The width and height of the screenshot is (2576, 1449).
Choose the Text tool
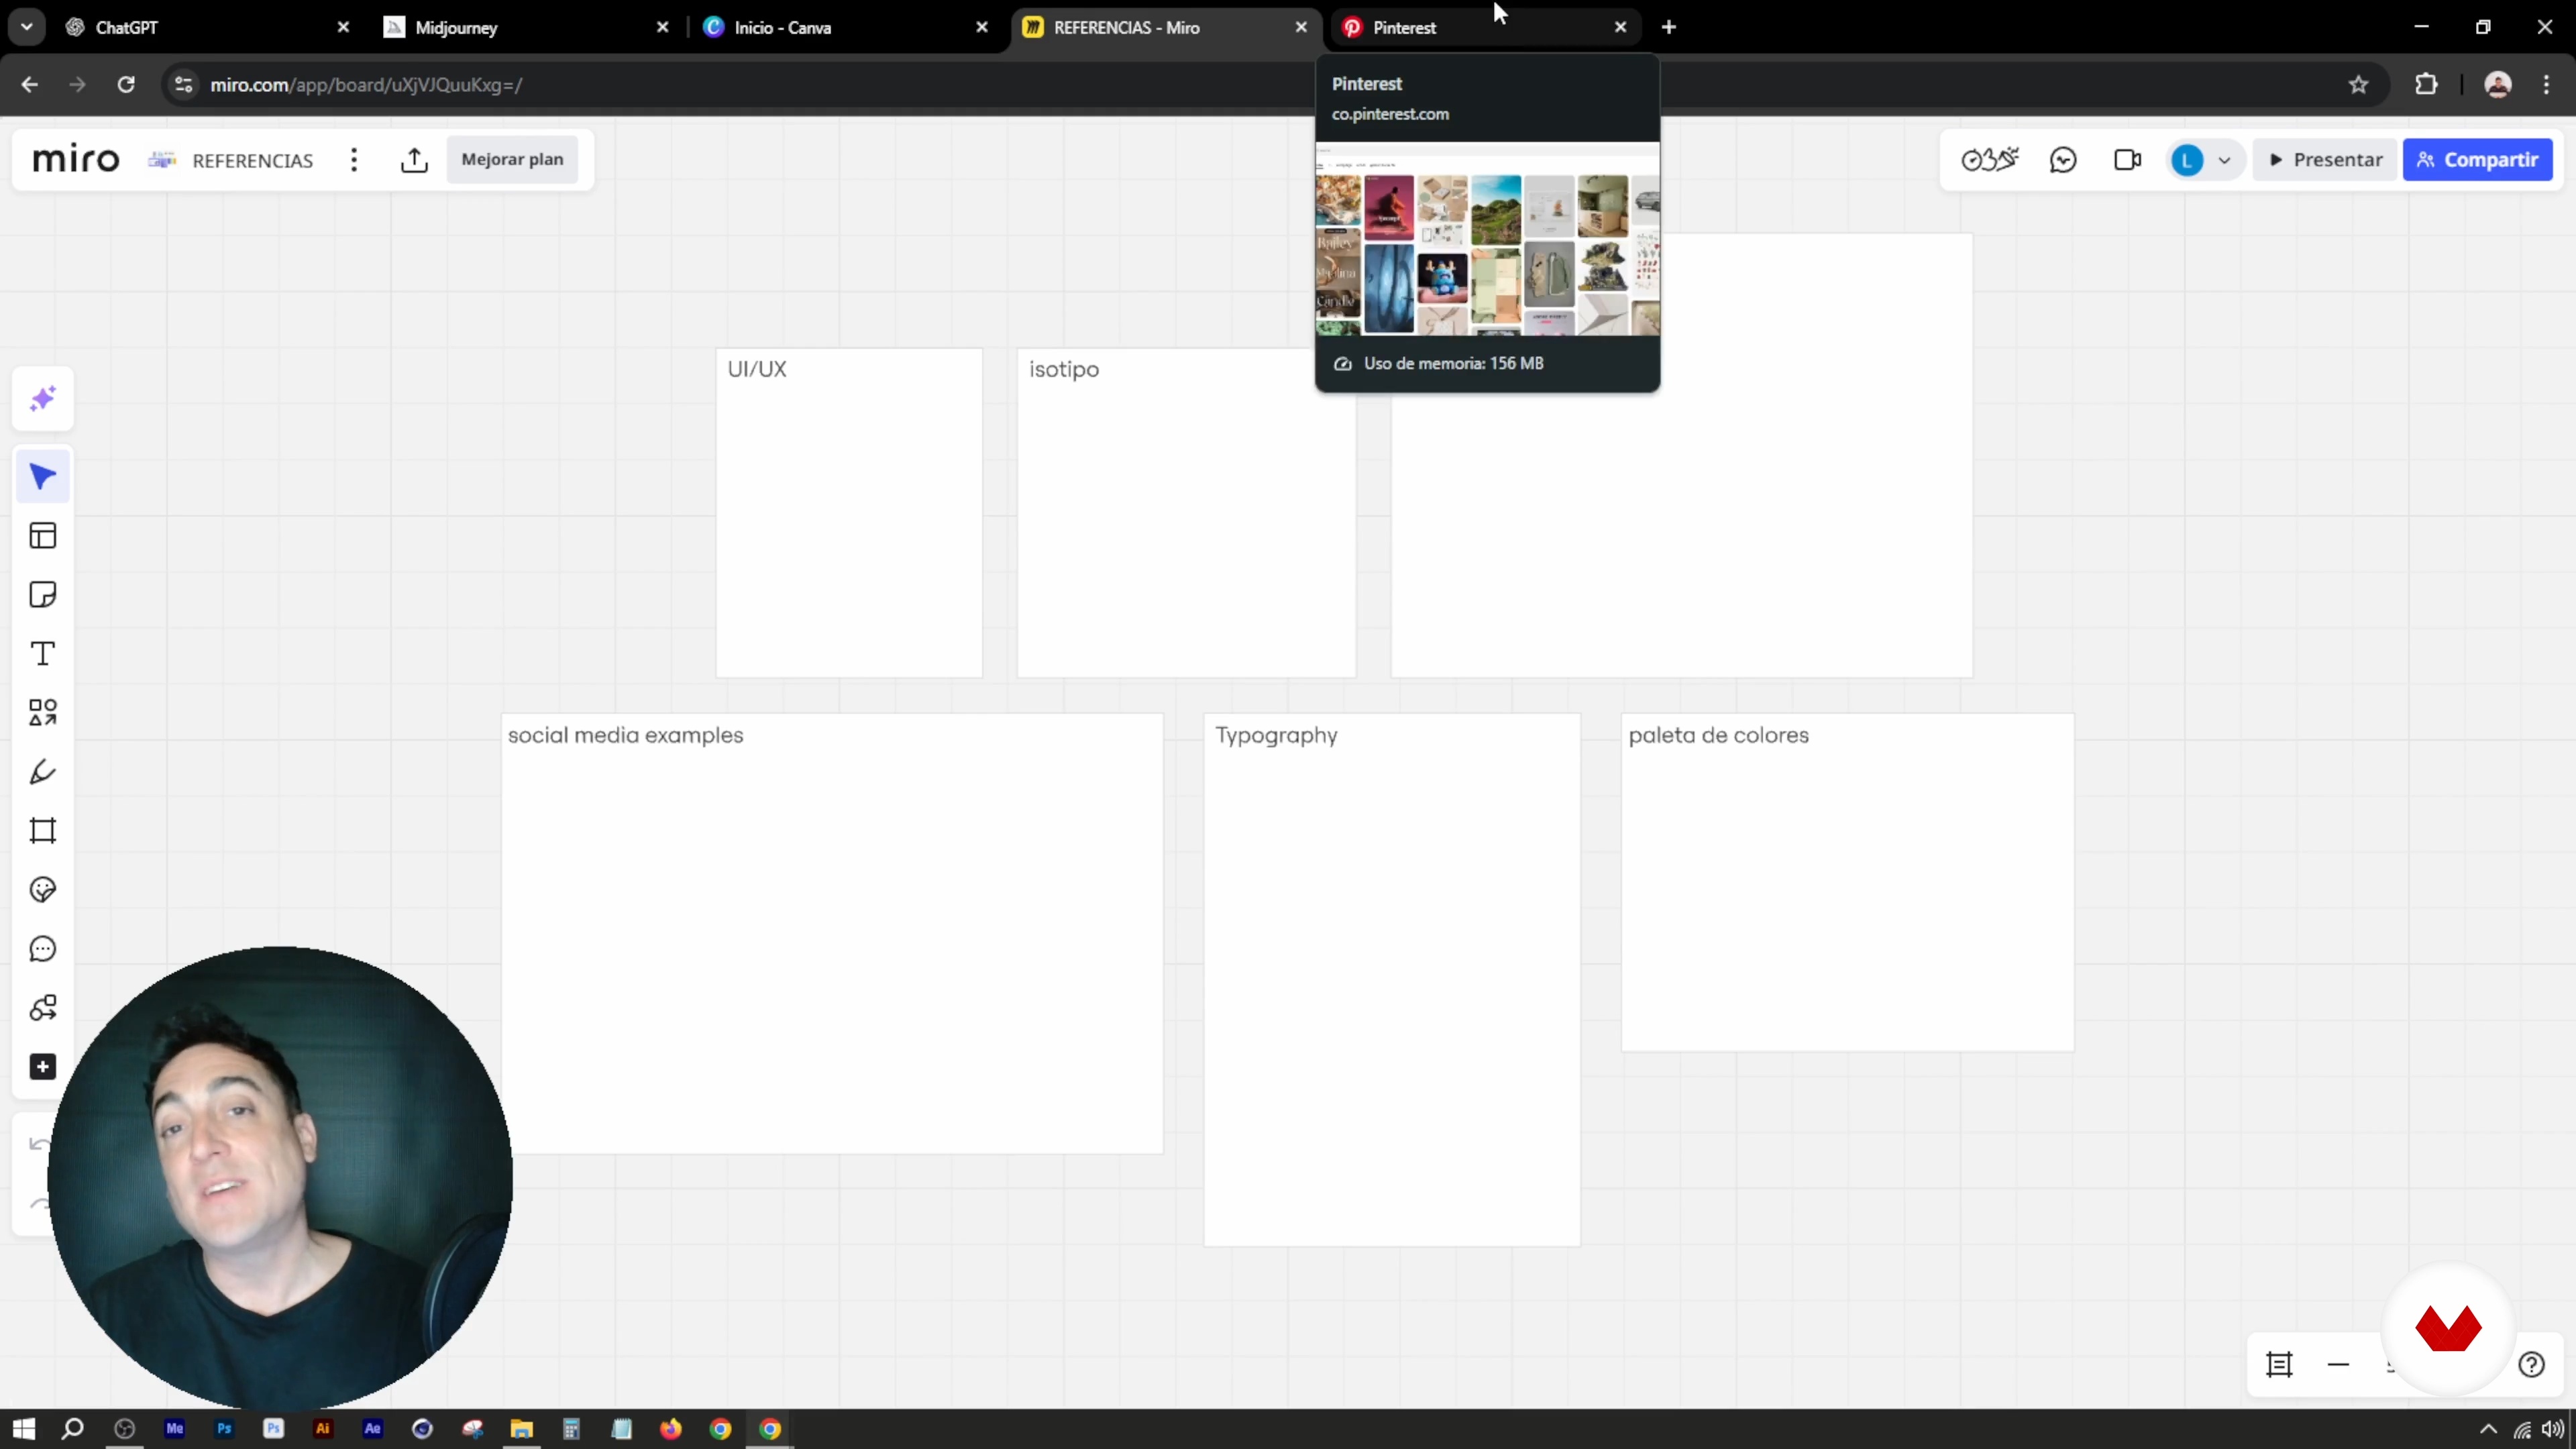coord(43,654)
